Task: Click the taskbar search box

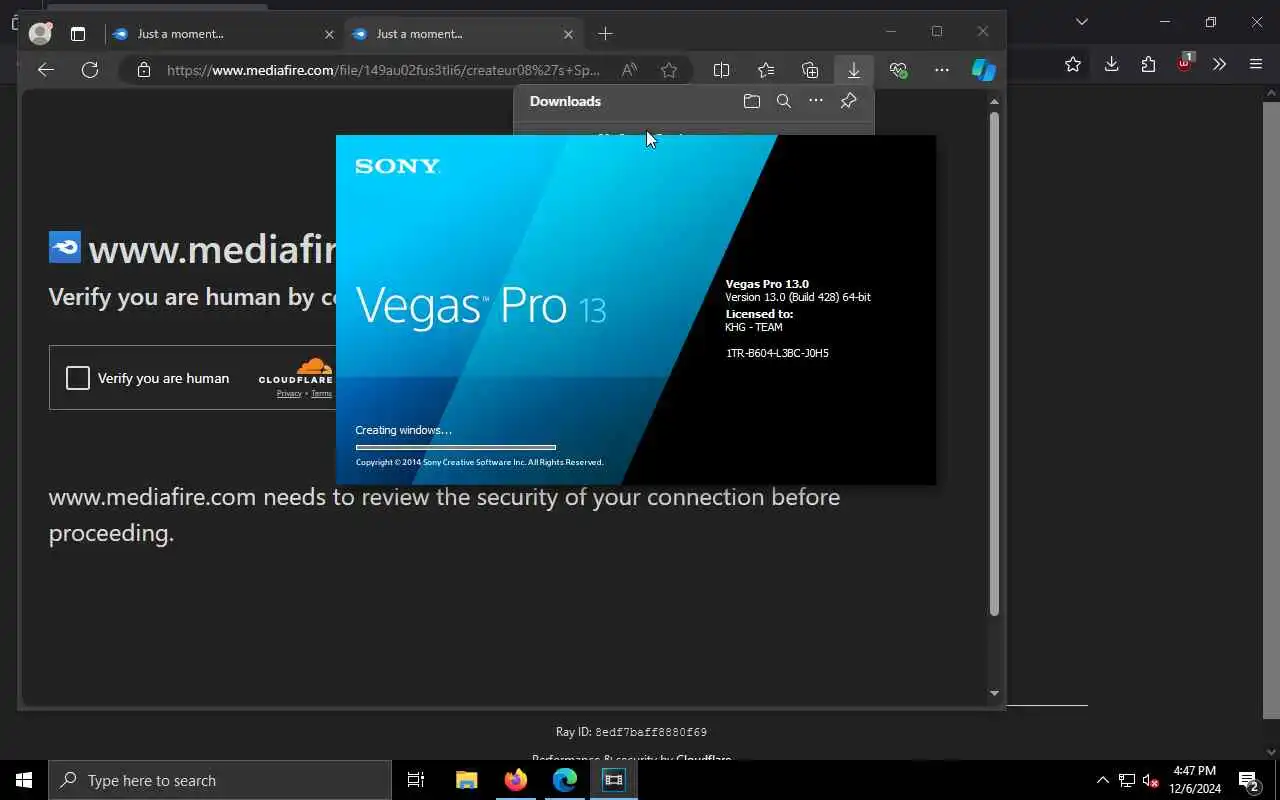Action: tap(220, 780)
